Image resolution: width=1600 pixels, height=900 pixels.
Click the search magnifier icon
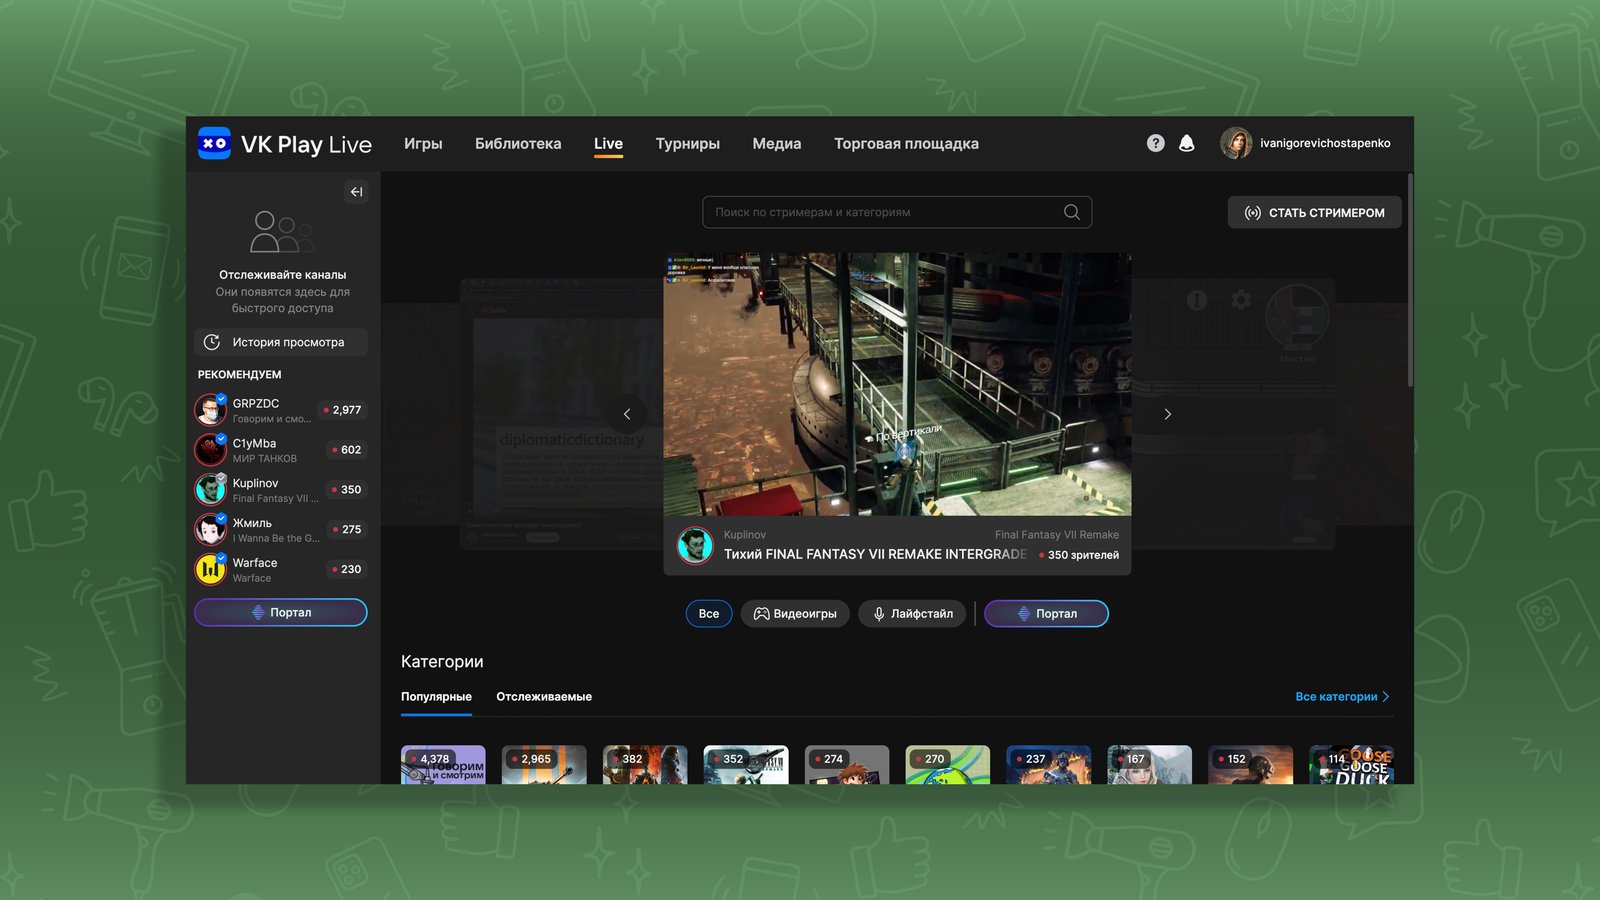click(x=1071, y=212)
